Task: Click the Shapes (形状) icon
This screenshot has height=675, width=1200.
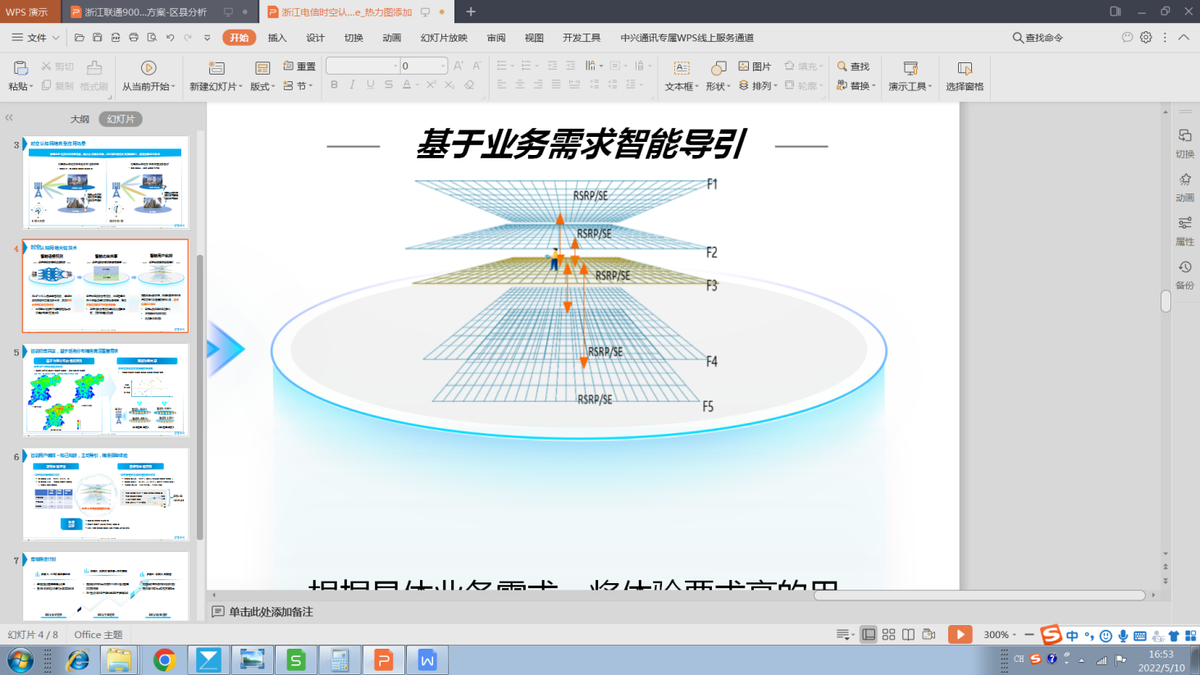Action: tap(718, 68)
